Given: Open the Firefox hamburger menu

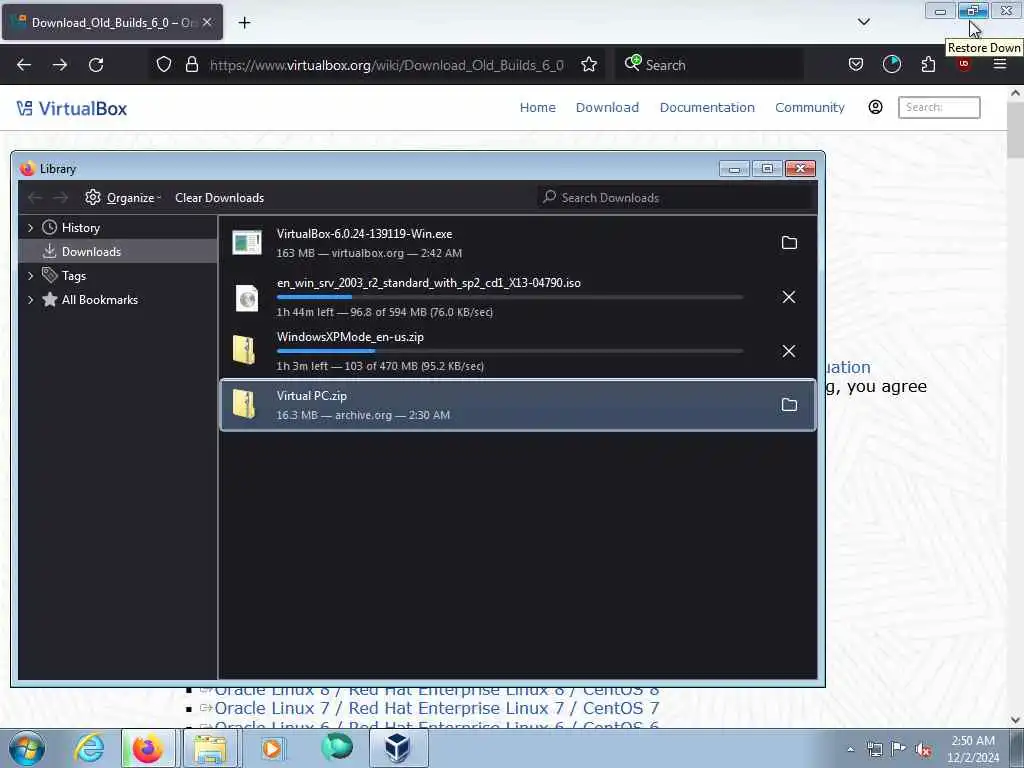Looking at the screenshot, I should pyautogui.click(x=1000, y=64).
